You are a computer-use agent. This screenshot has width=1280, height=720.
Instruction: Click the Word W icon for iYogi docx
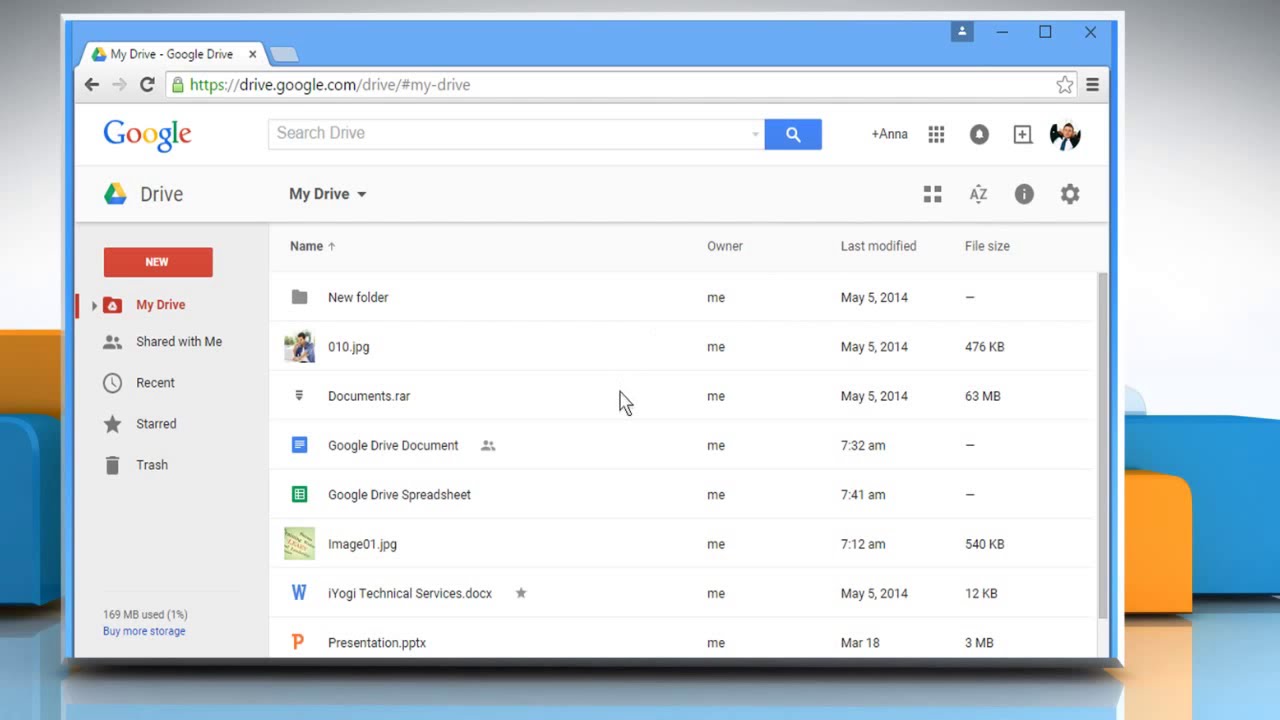coord(298,593)
